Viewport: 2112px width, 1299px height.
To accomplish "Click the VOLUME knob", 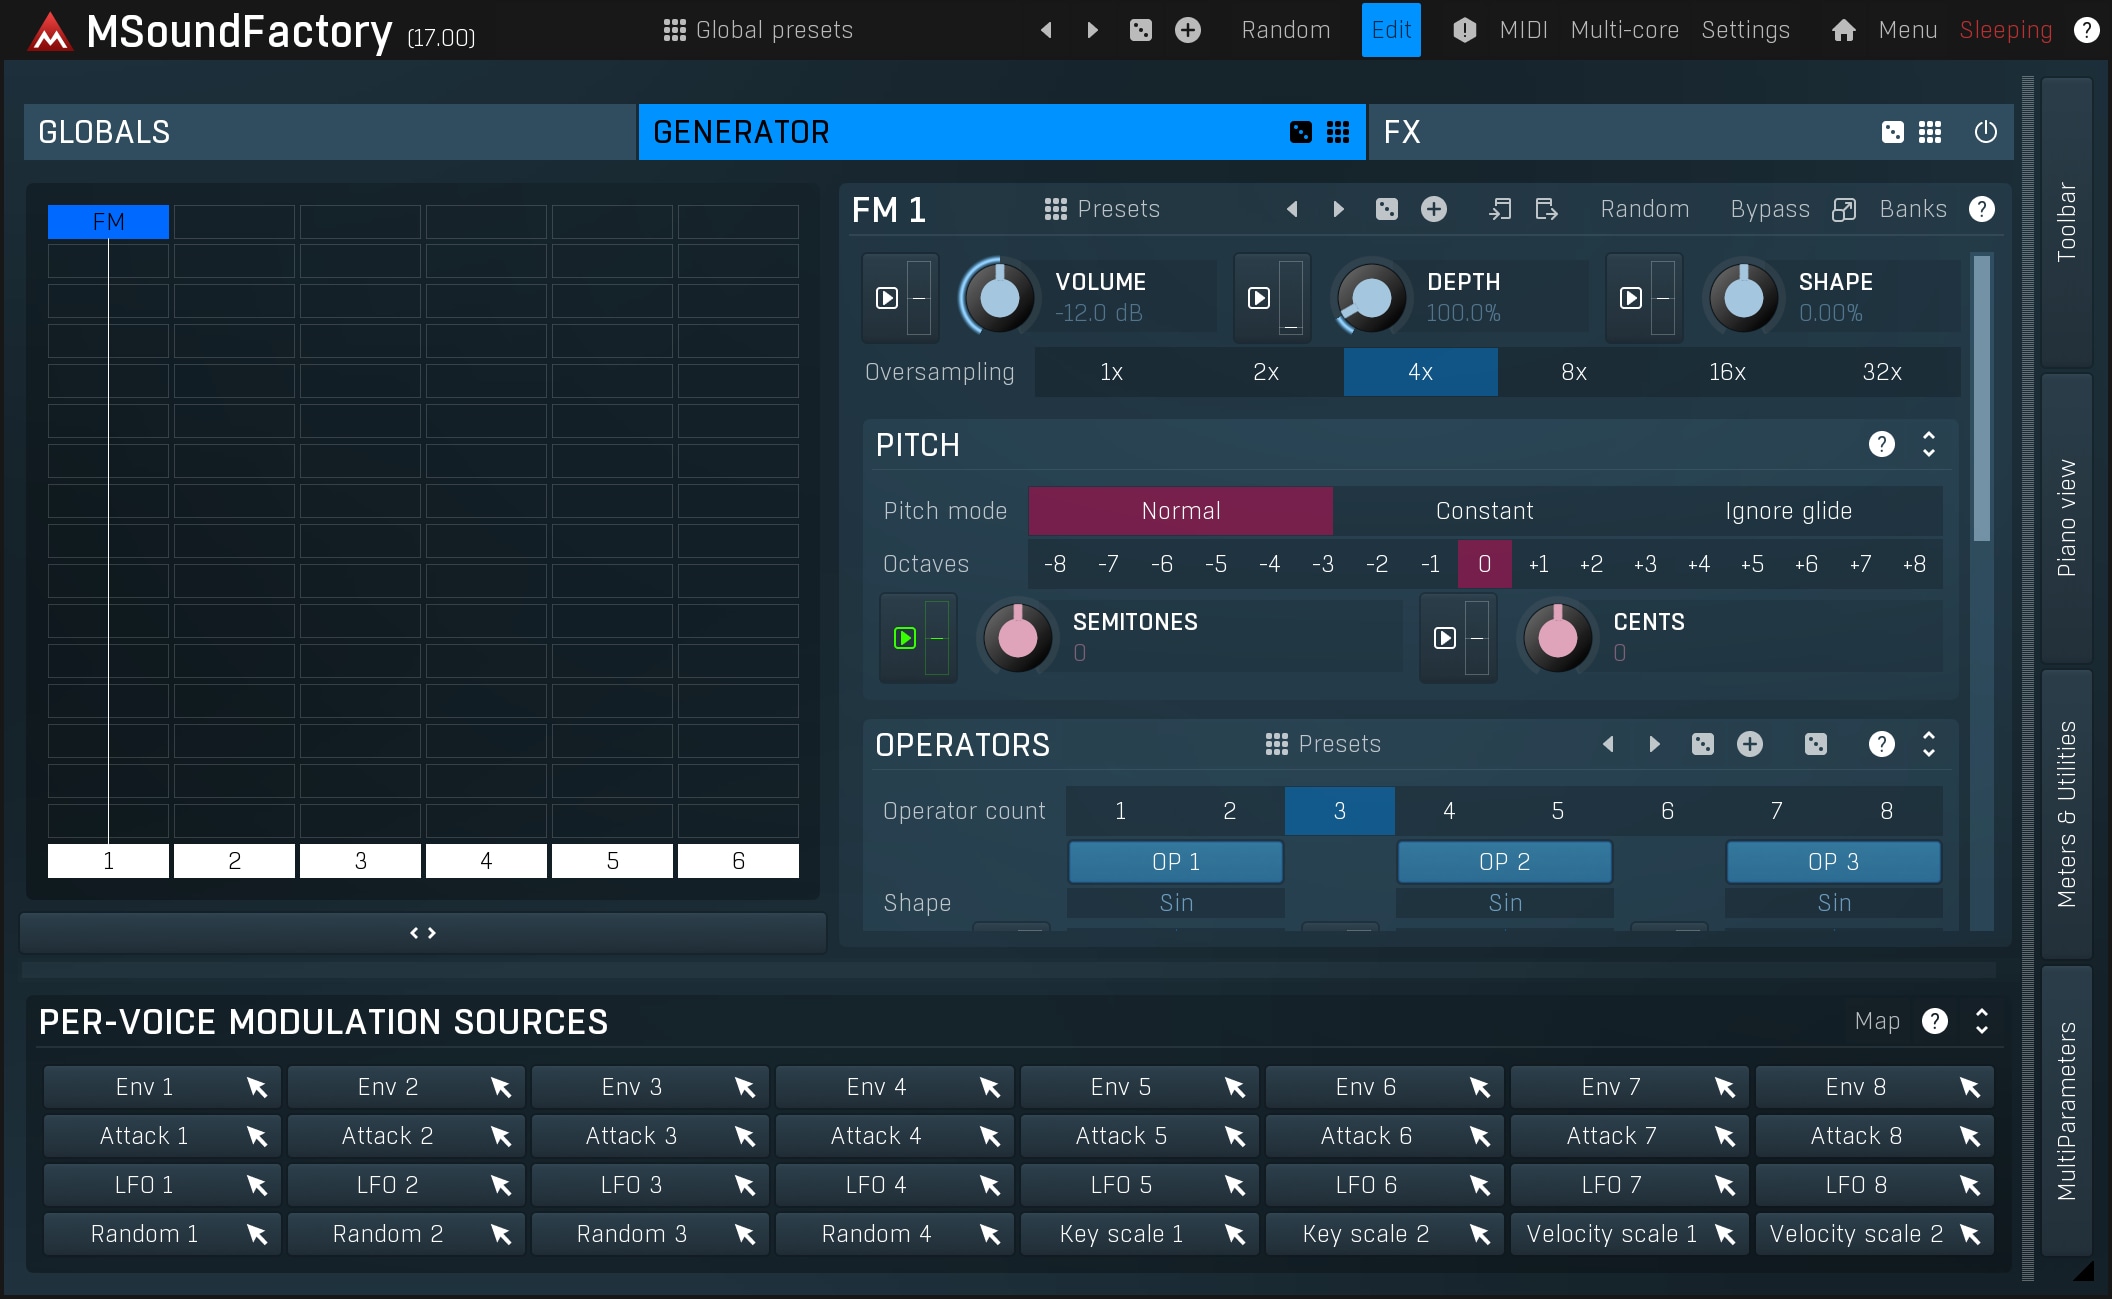I will click(x=999, y=298).
